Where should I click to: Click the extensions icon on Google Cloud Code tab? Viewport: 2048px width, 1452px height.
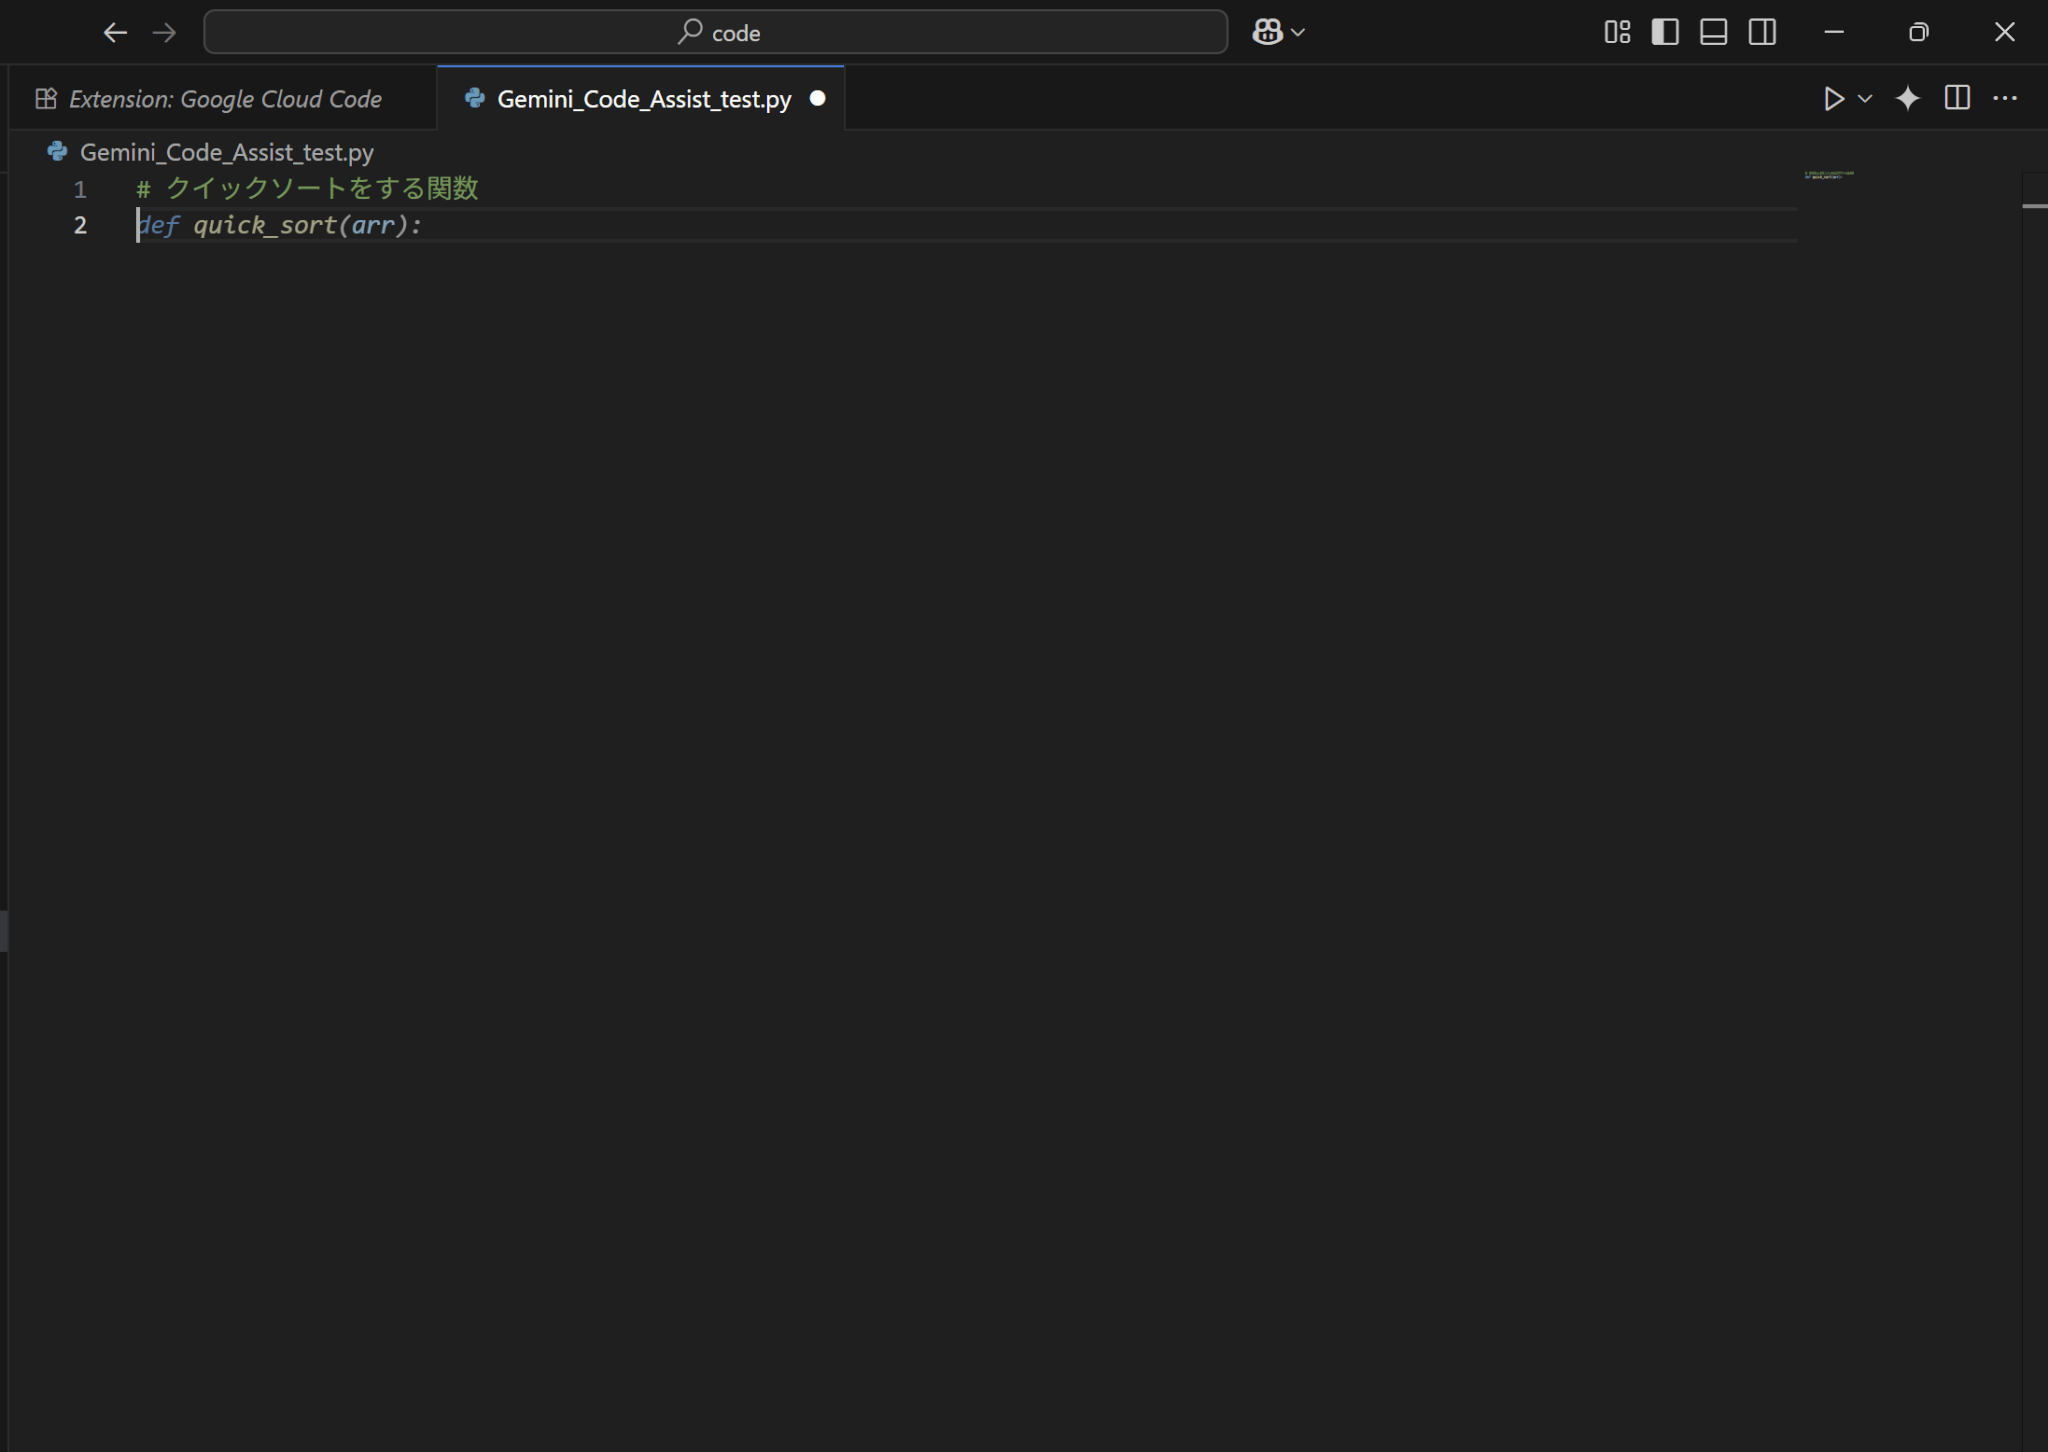pos(46,98)
